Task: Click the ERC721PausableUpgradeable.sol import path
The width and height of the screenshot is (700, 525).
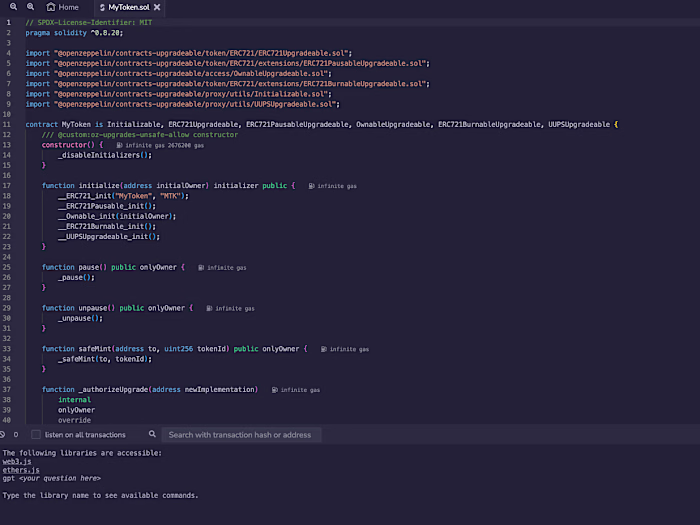Action: coord(242,63)
